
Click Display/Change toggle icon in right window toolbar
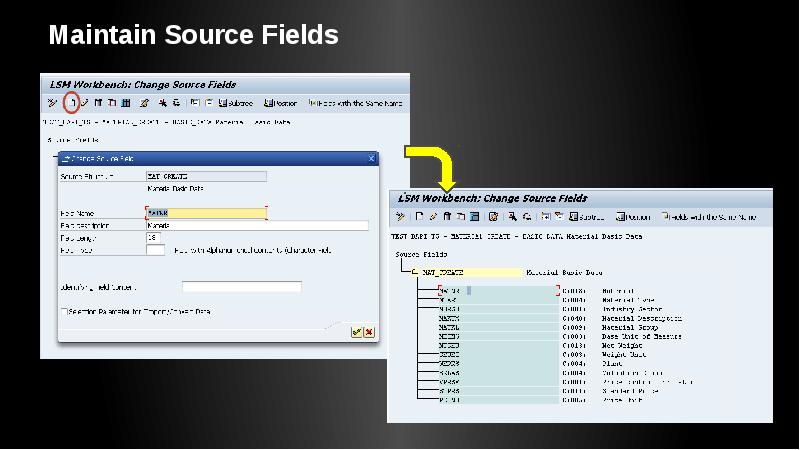(401, 217)
